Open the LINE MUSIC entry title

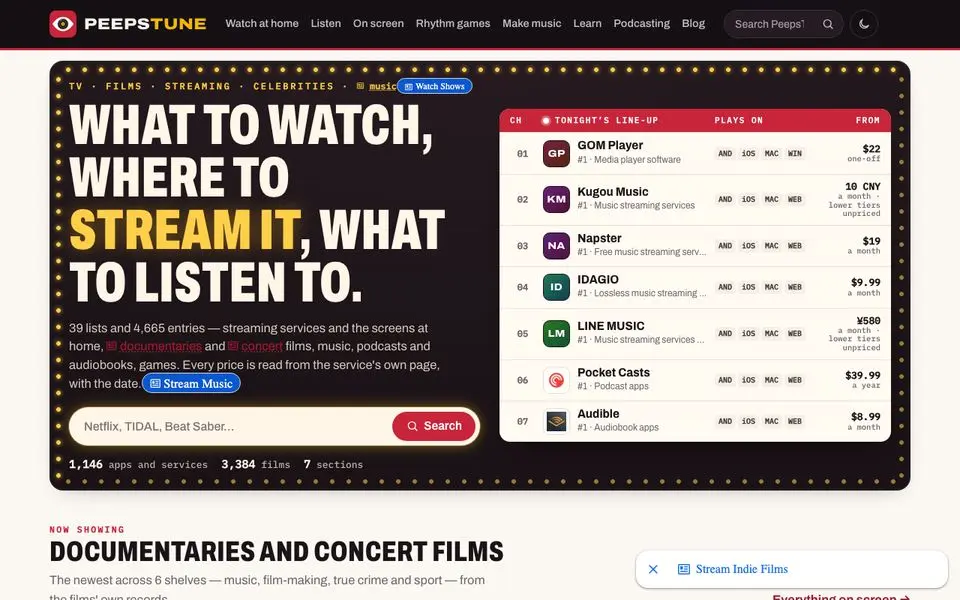pyautogui.click(x=610, y=326)
